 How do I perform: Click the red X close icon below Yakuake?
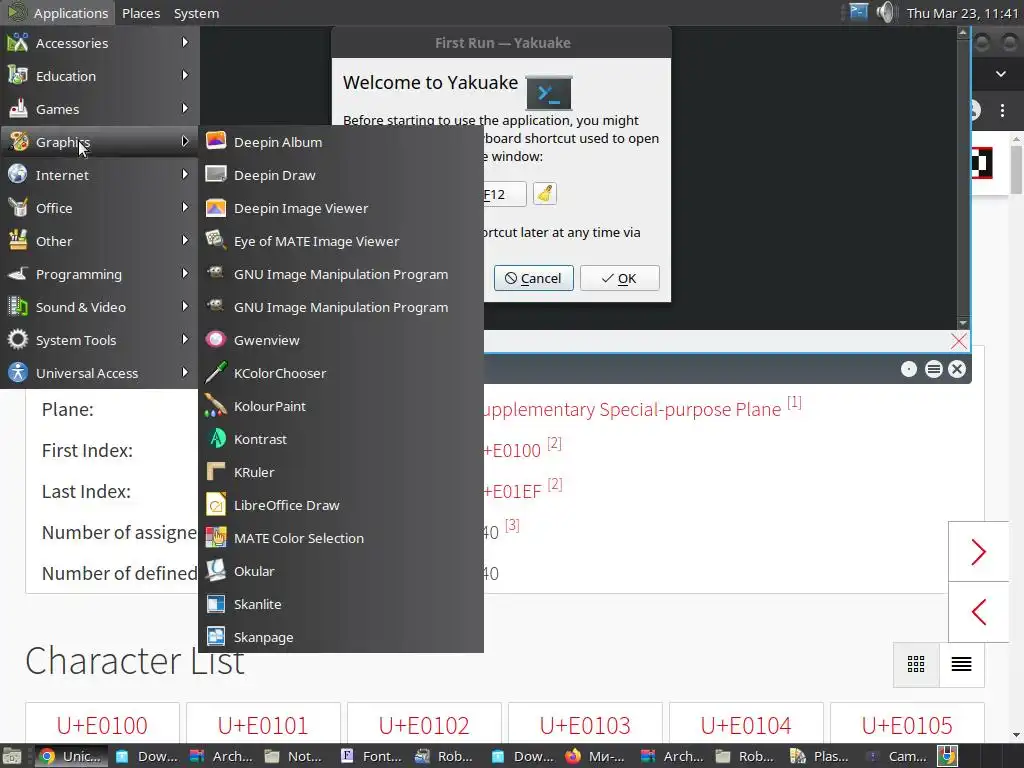coord(959,341)
